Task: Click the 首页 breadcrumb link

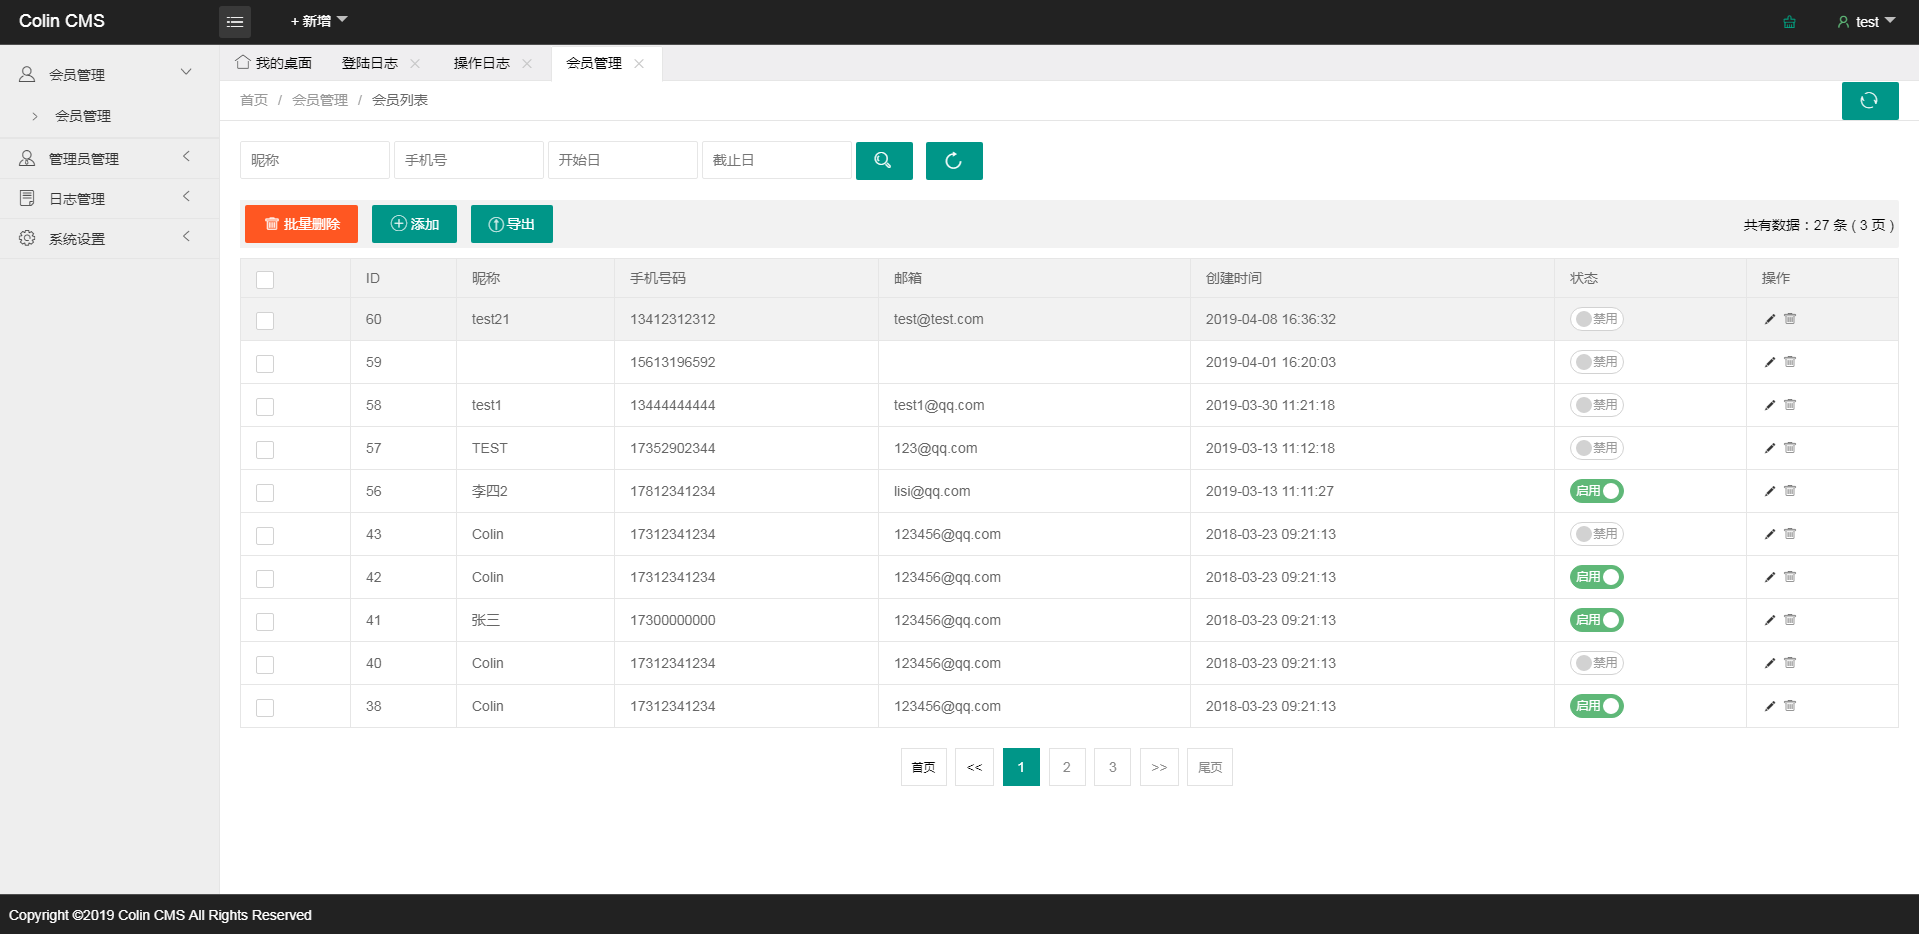Action: click(x=254, y=100)
